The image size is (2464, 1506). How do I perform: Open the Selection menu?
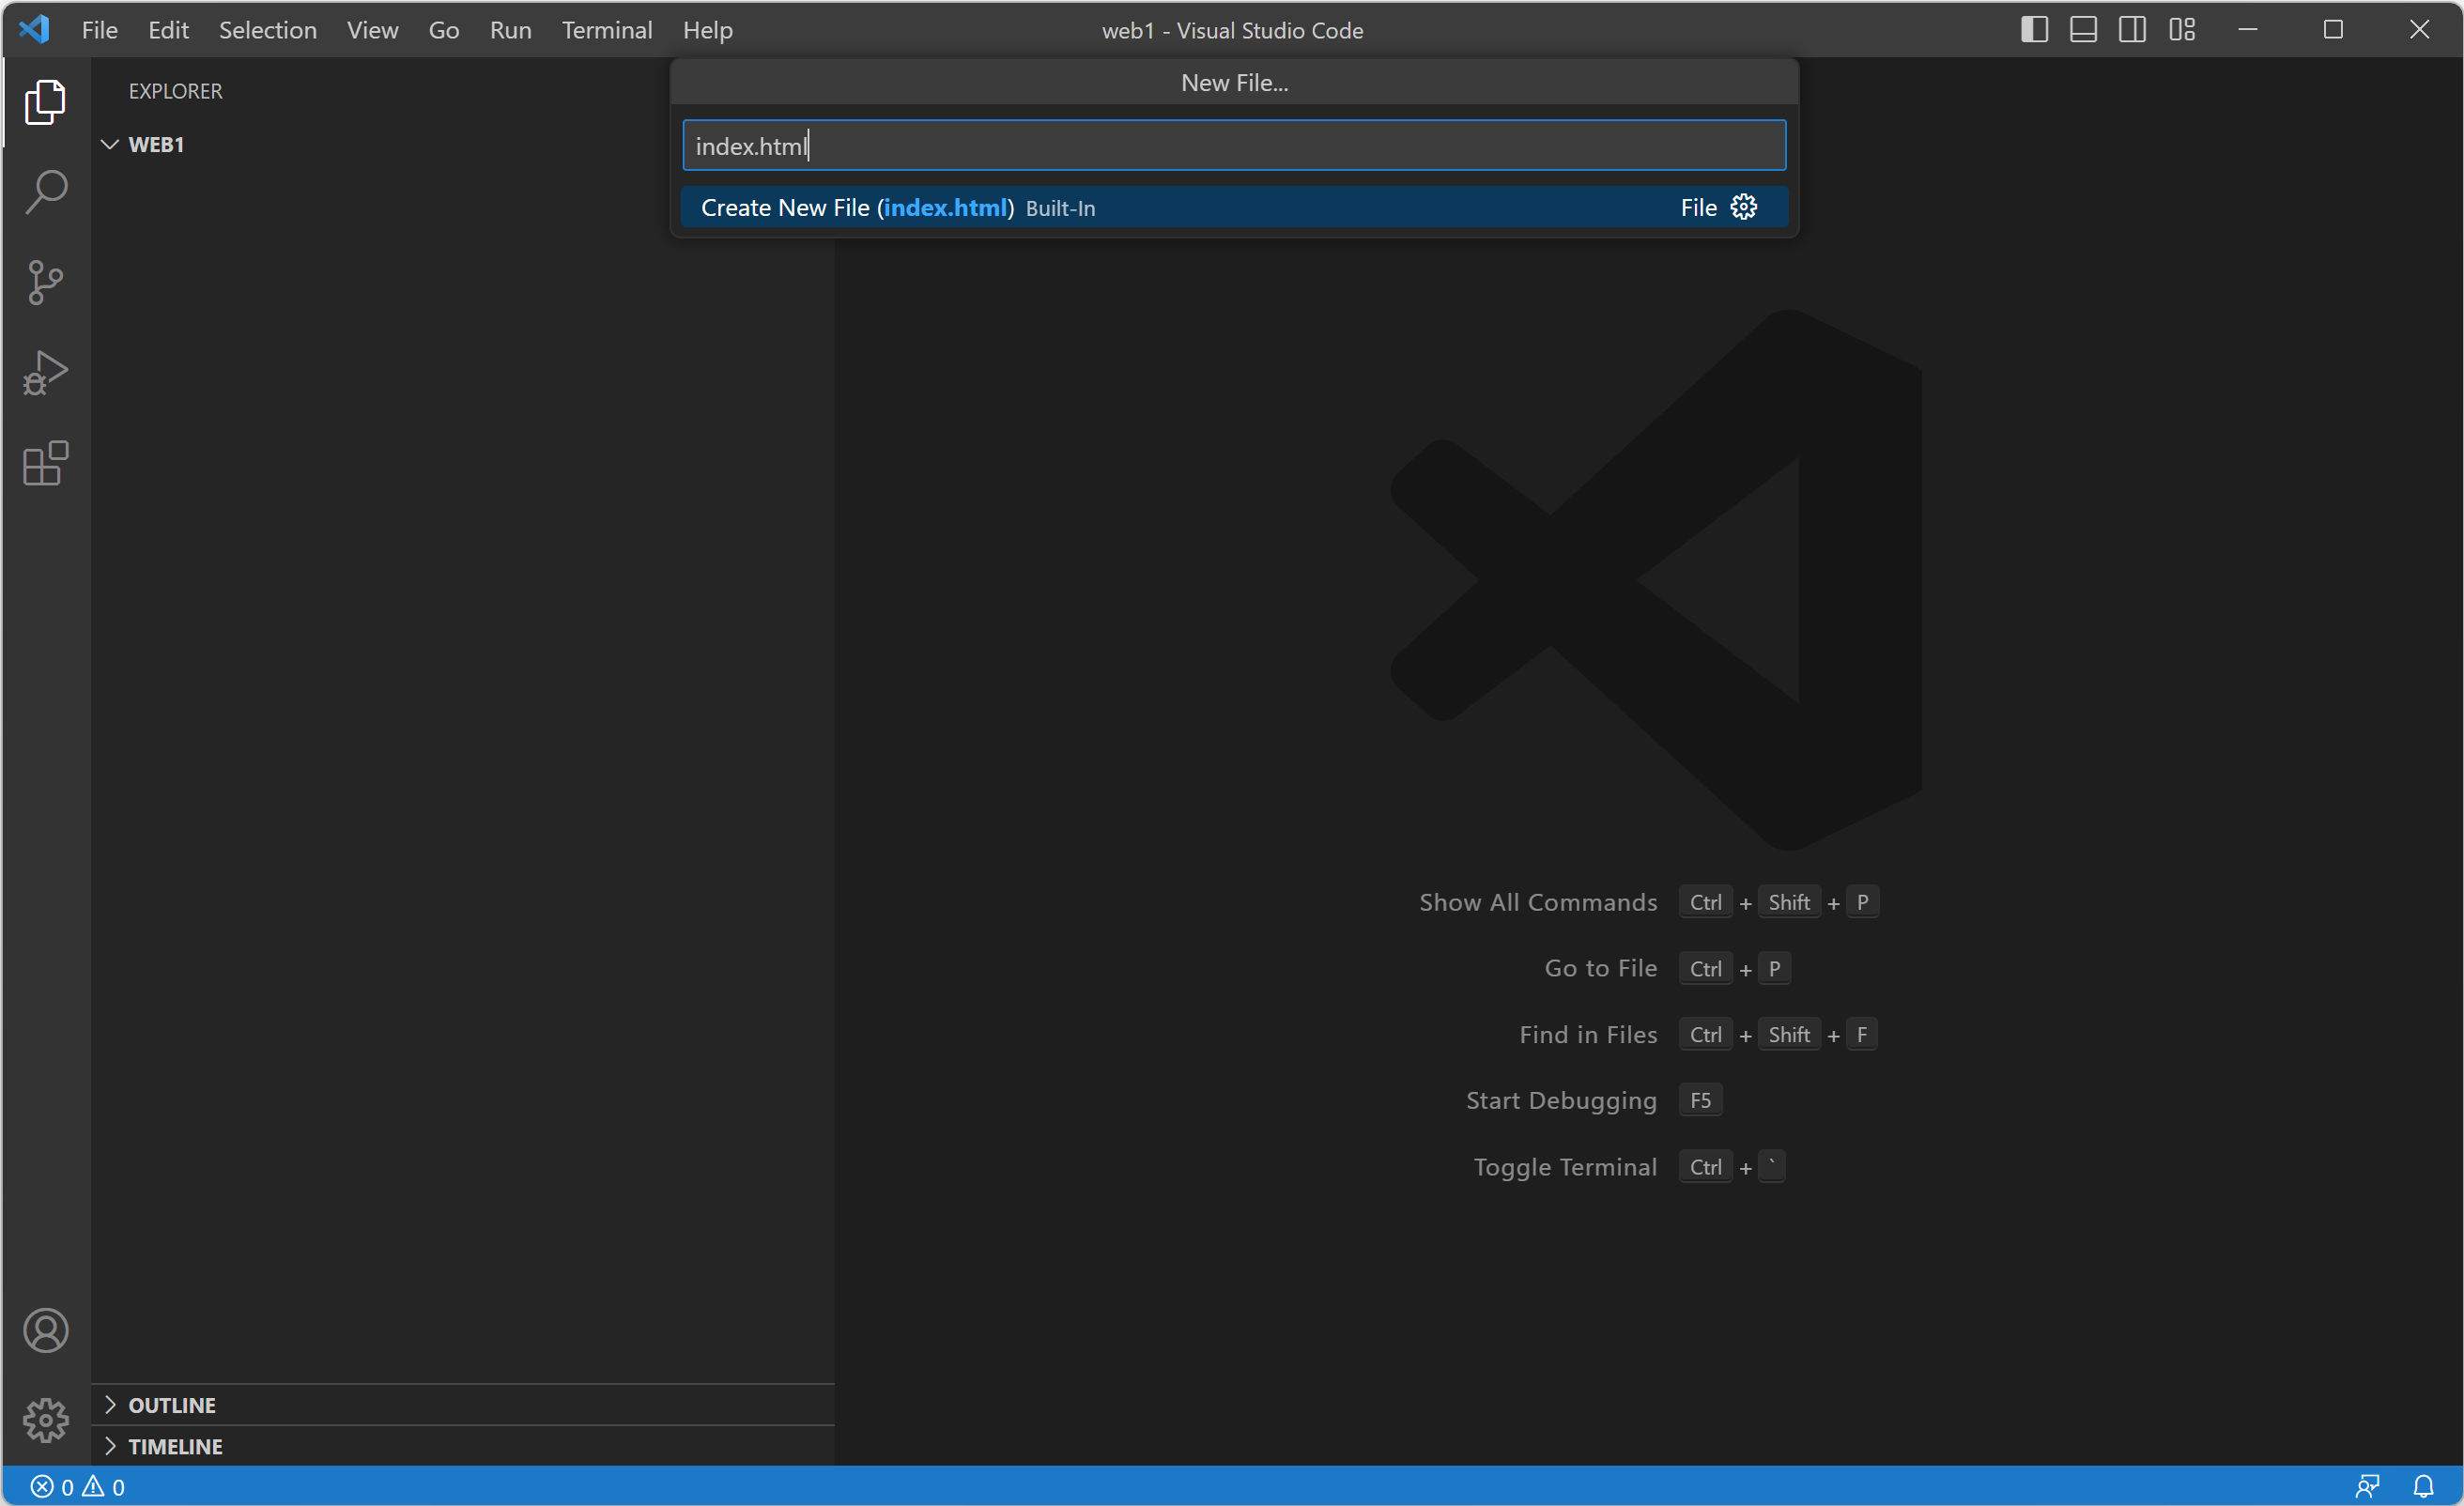[267, 30]
